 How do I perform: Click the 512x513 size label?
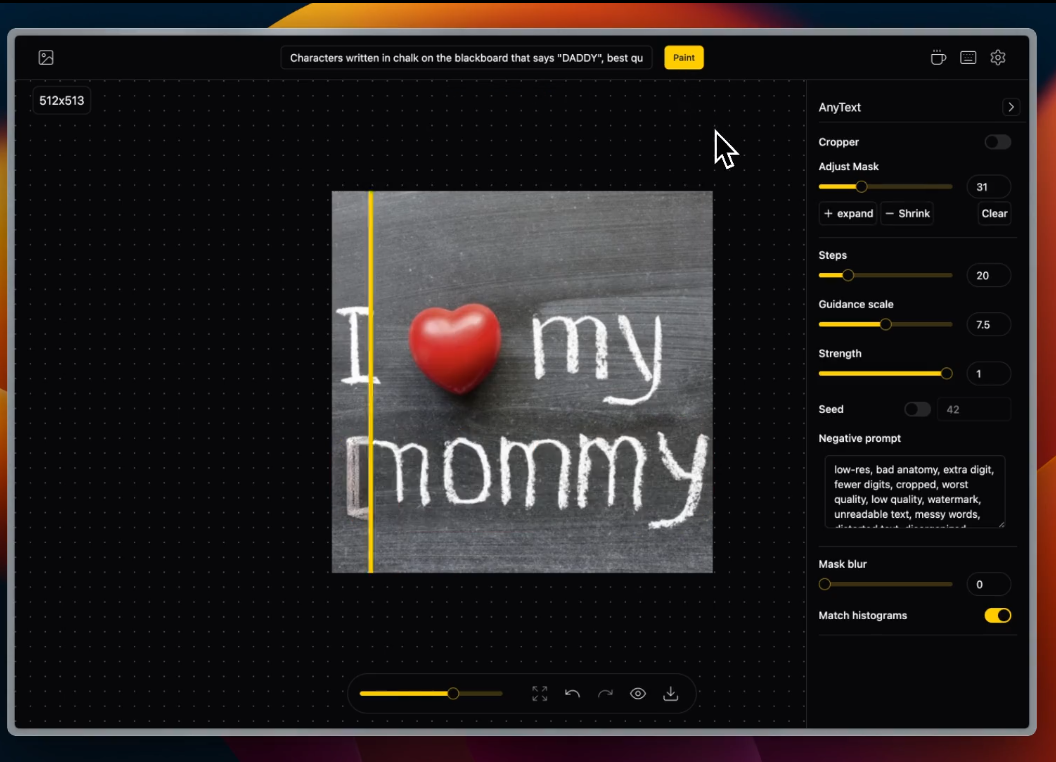61,100
